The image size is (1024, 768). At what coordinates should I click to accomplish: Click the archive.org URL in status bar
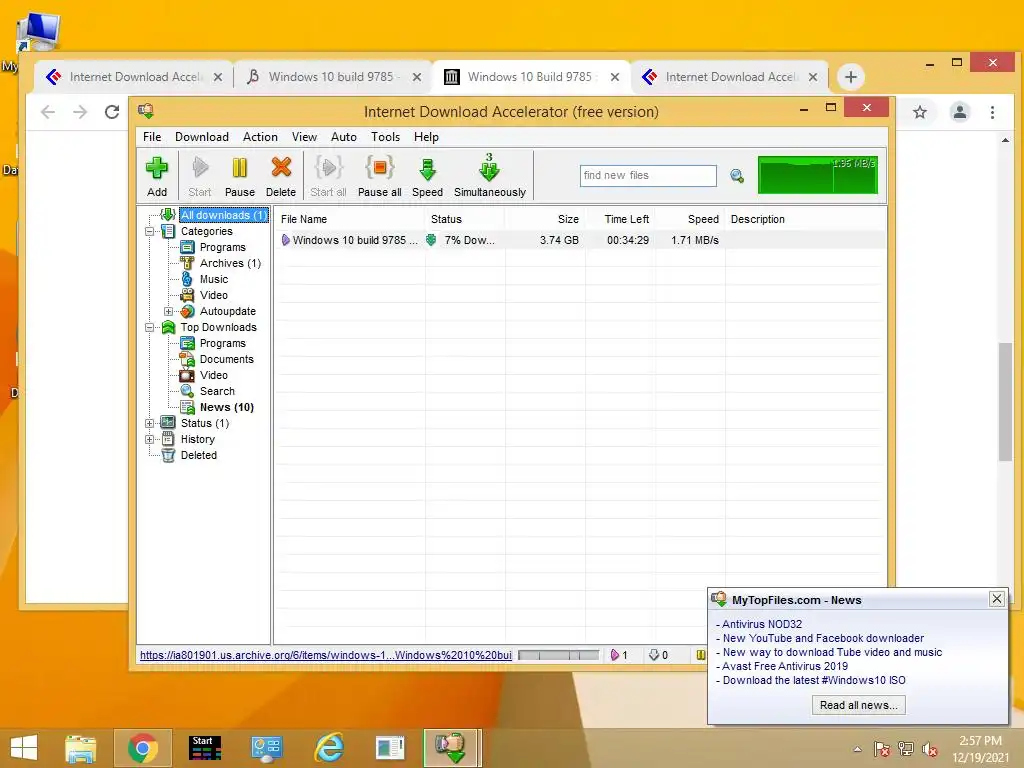coord(326,655)
